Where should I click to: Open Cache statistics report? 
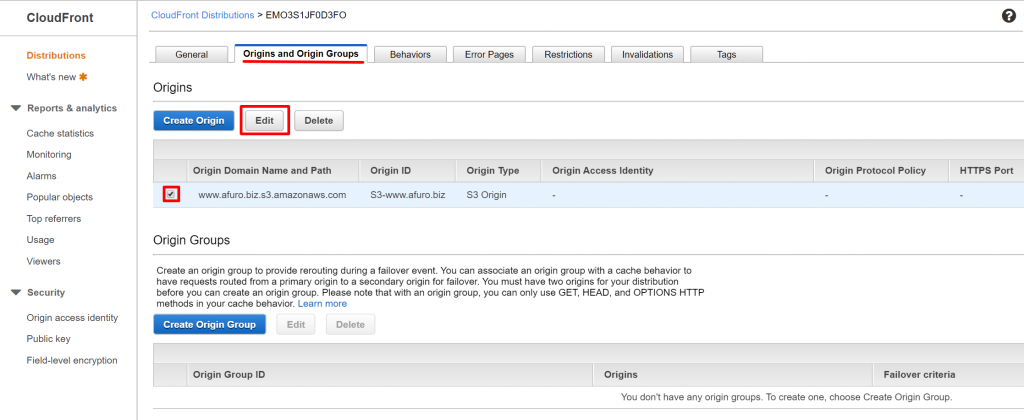point(60,133)
